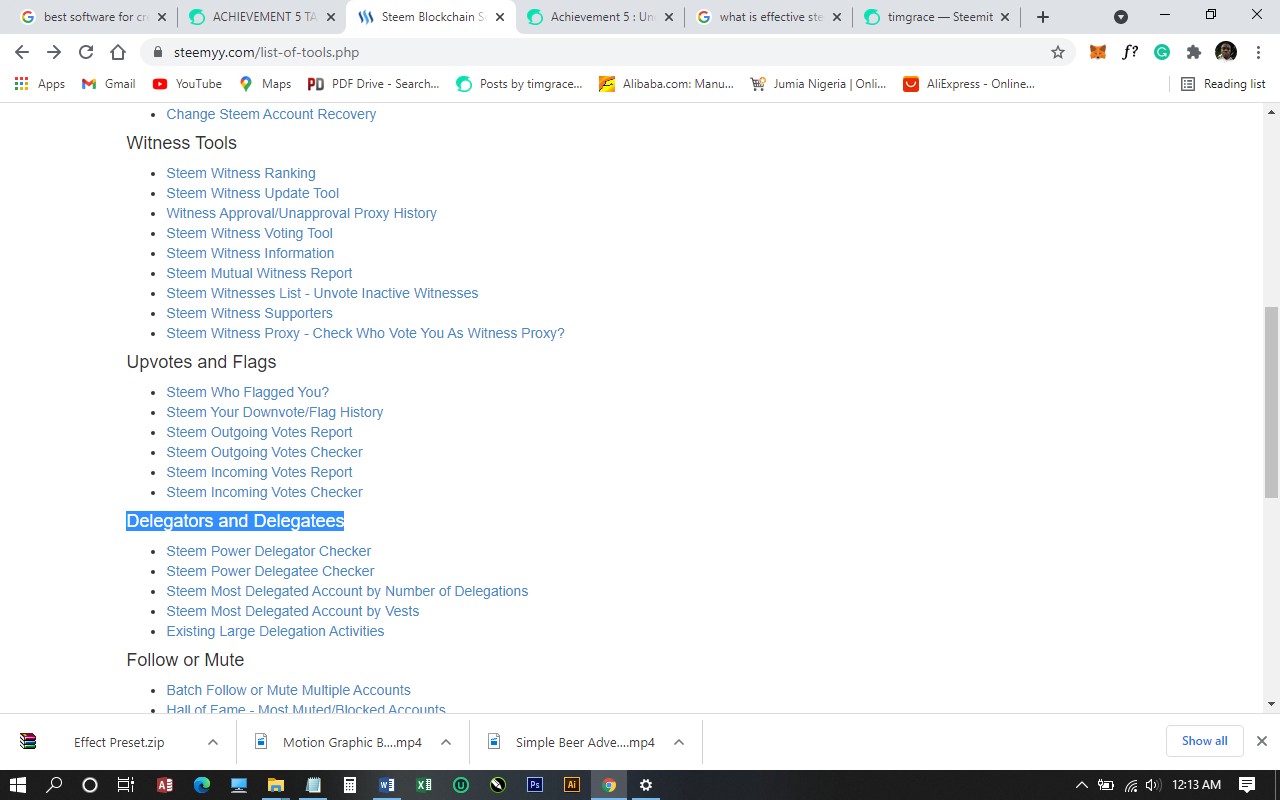Expand options for Motion Graphic video download
This screenshot has height=800, width=1280.
(447, 742)
